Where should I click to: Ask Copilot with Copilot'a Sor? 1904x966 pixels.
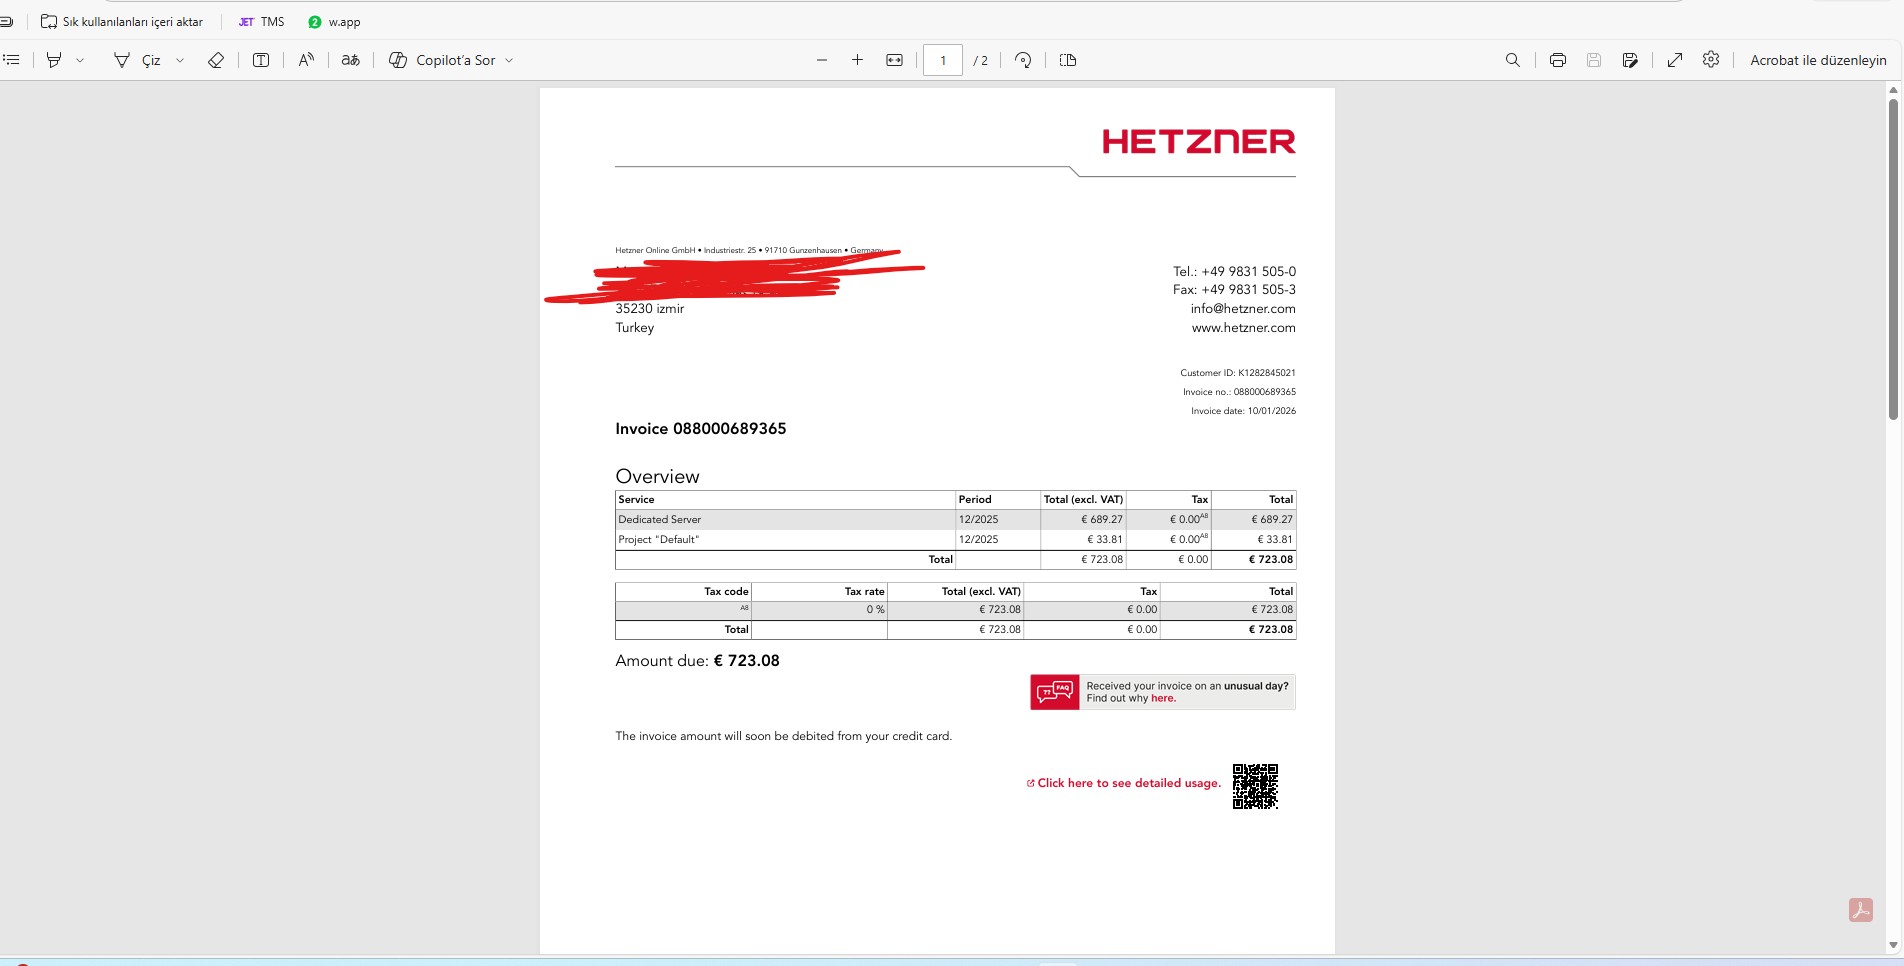[x=442, y=60]
